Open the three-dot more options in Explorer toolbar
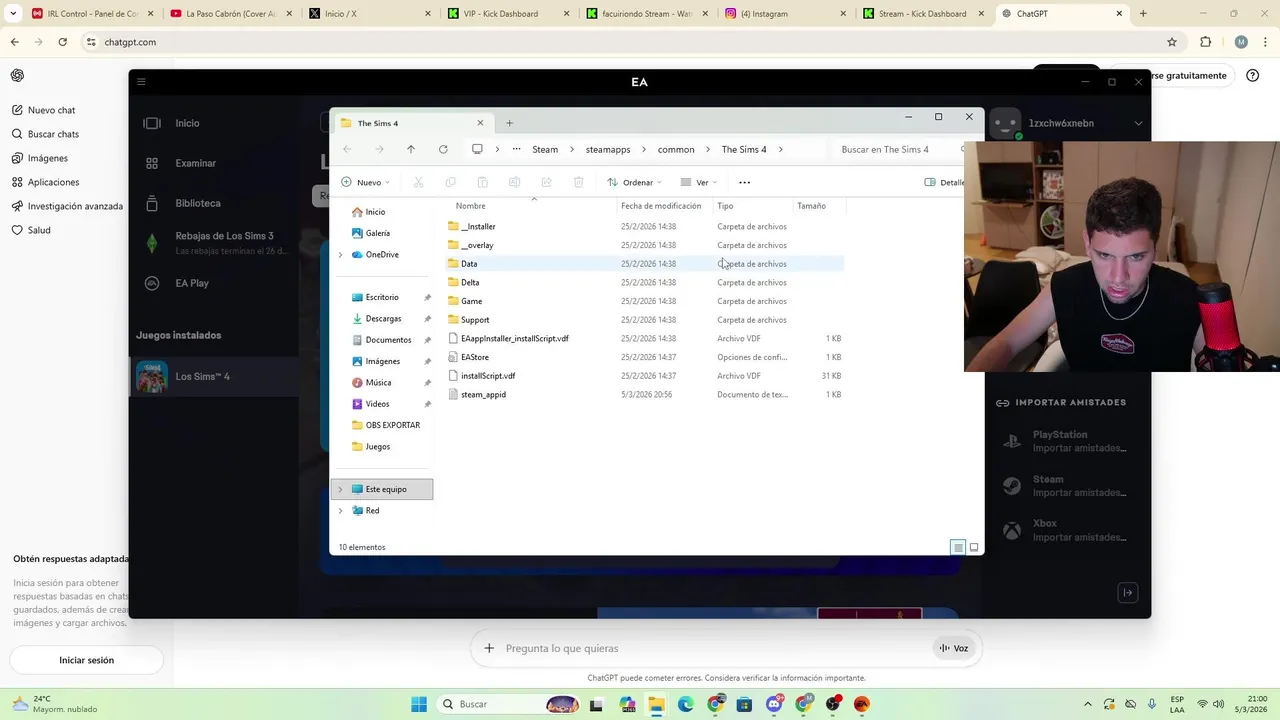1280x720 pixels. tap(744, 182)
